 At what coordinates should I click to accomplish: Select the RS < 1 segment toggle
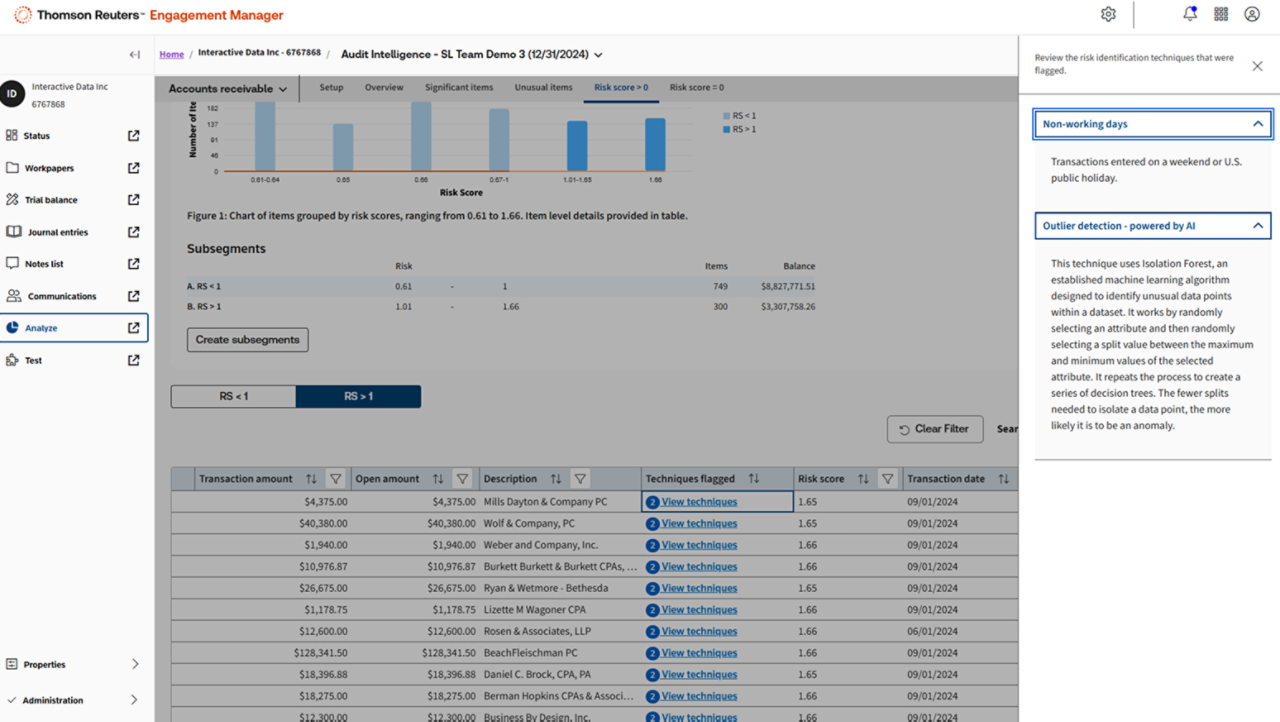[233, 397]
